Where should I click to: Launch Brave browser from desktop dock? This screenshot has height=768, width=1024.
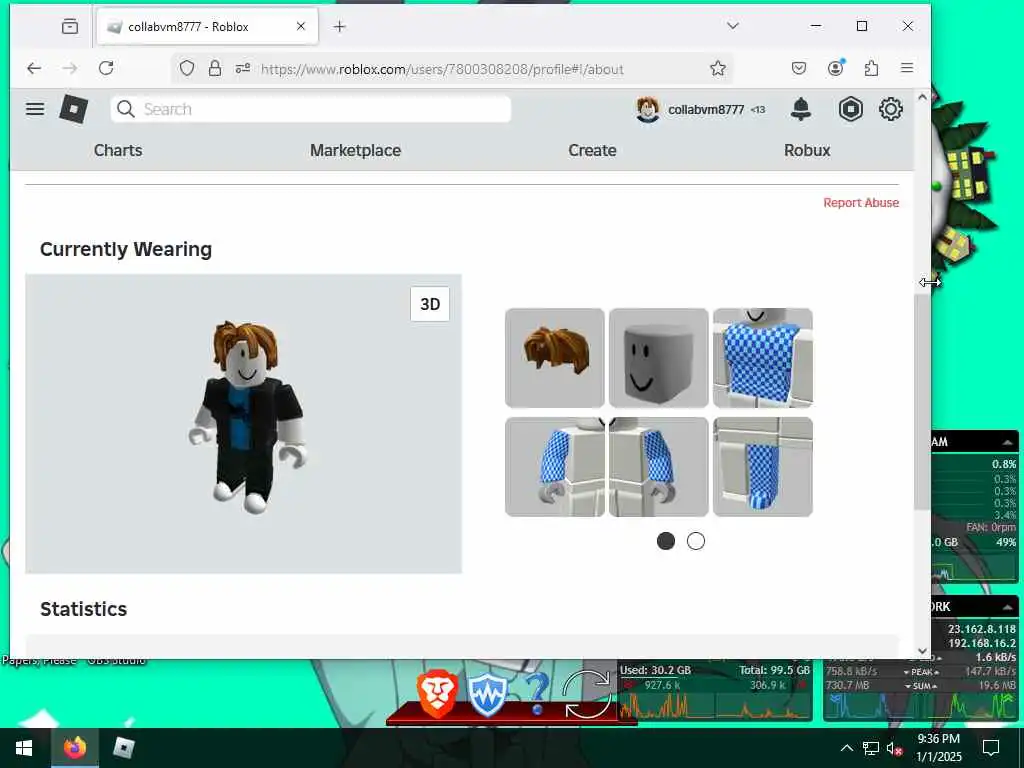(x=438, y=694)
